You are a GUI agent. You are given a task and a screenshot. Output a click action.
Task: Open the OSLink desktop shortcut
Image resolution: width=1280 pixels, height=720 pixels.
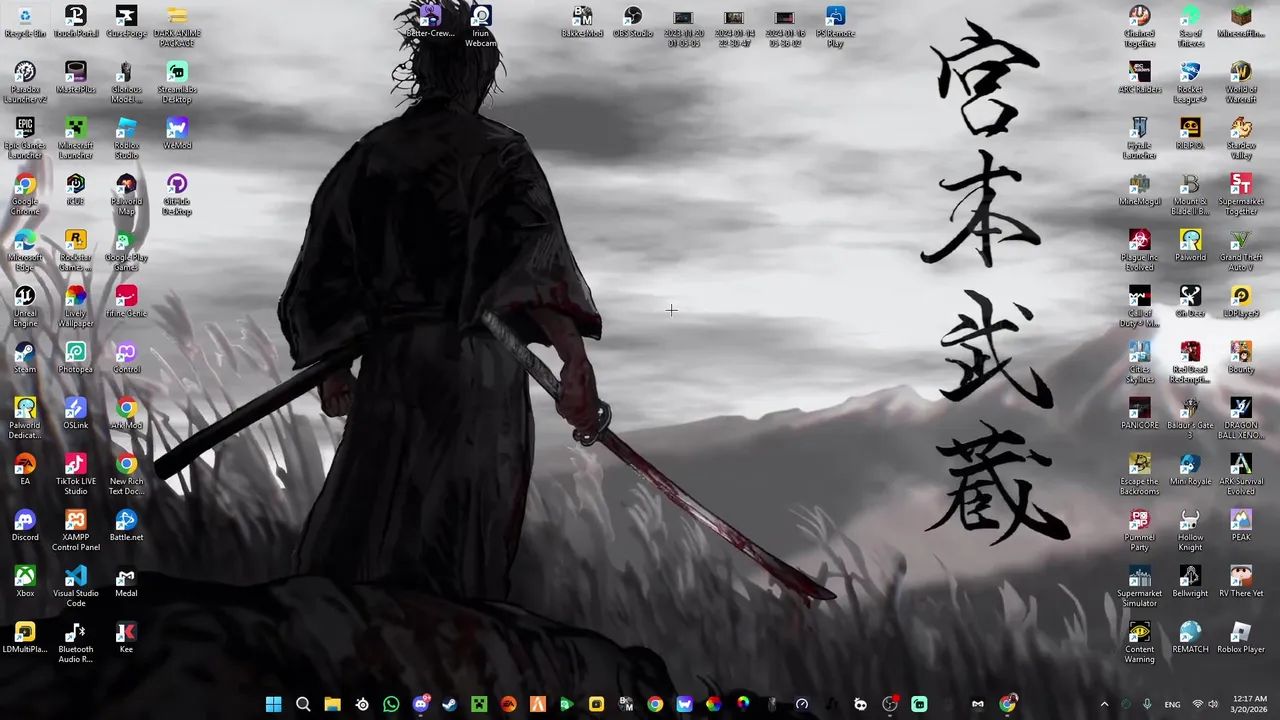76,414
